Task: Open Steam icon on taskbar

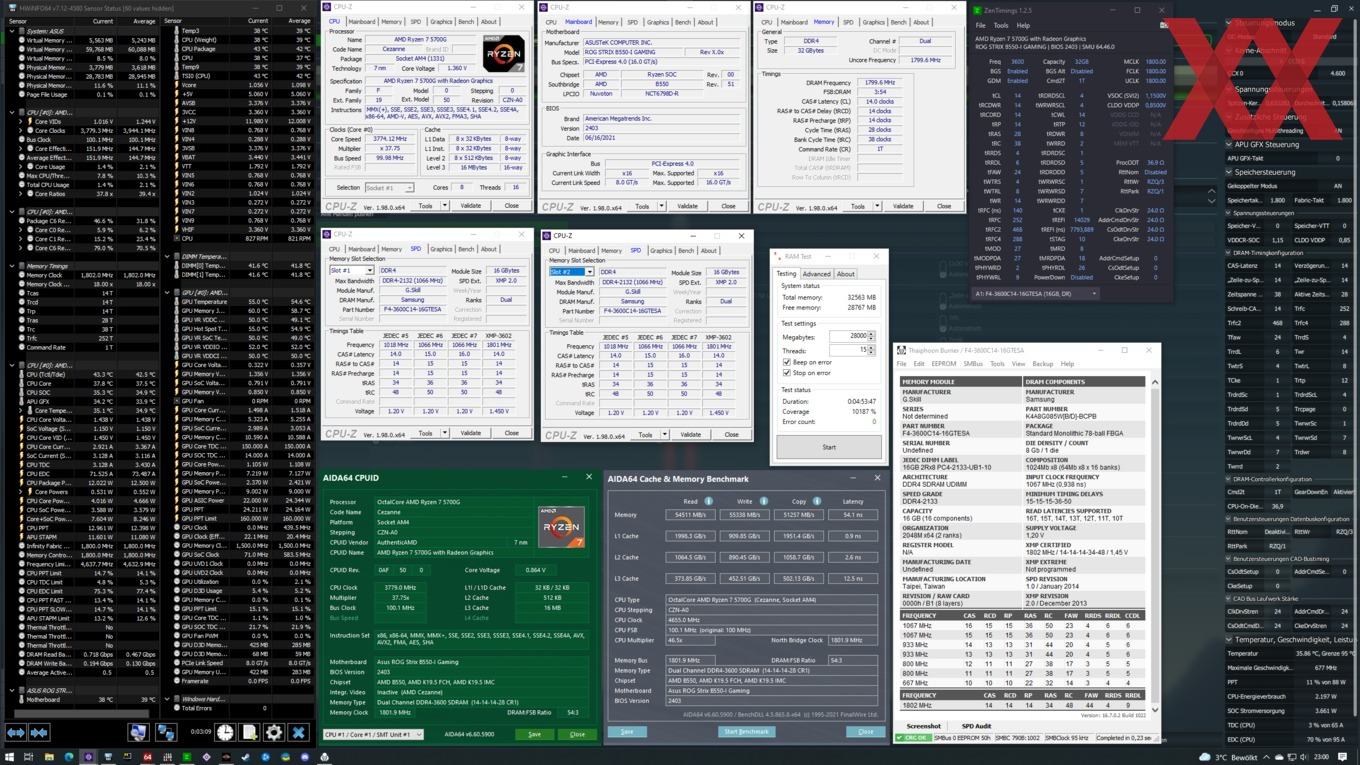Action: tap(246, 757)
